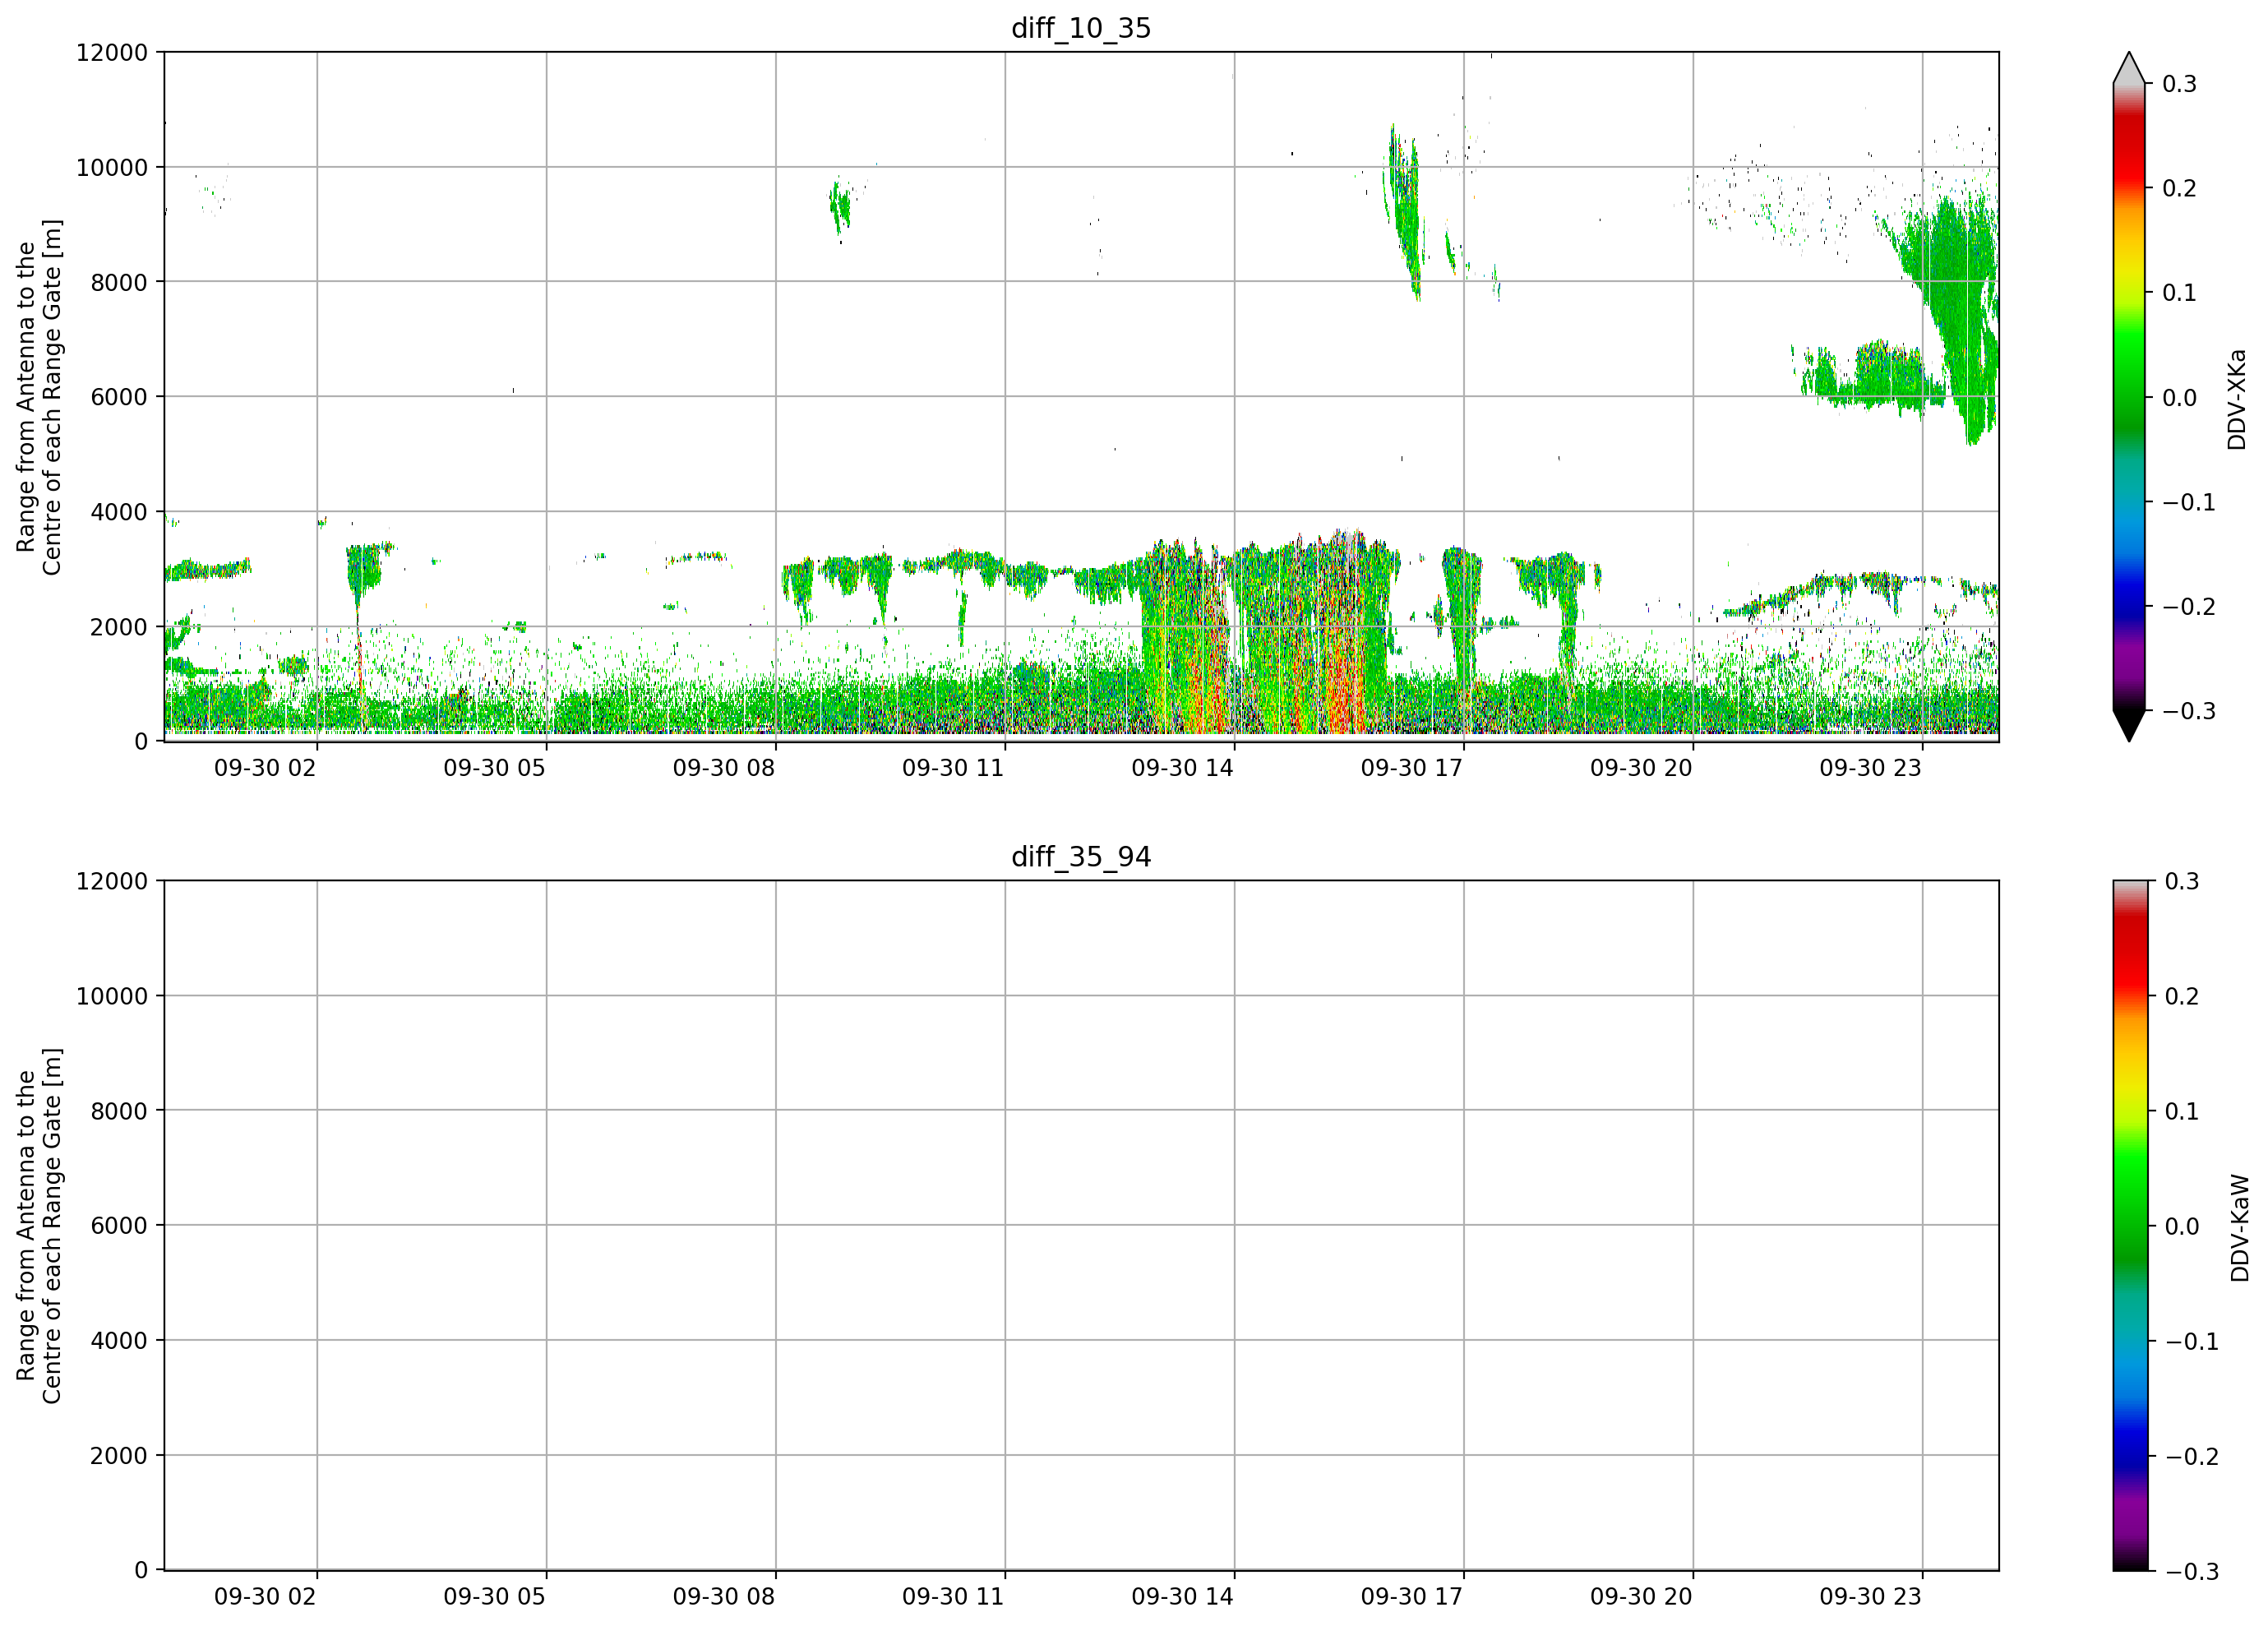The height and width of the screenshot is (1626, 2268).
Task: Click the diff_35_94 plot title
Action: 1081,857
